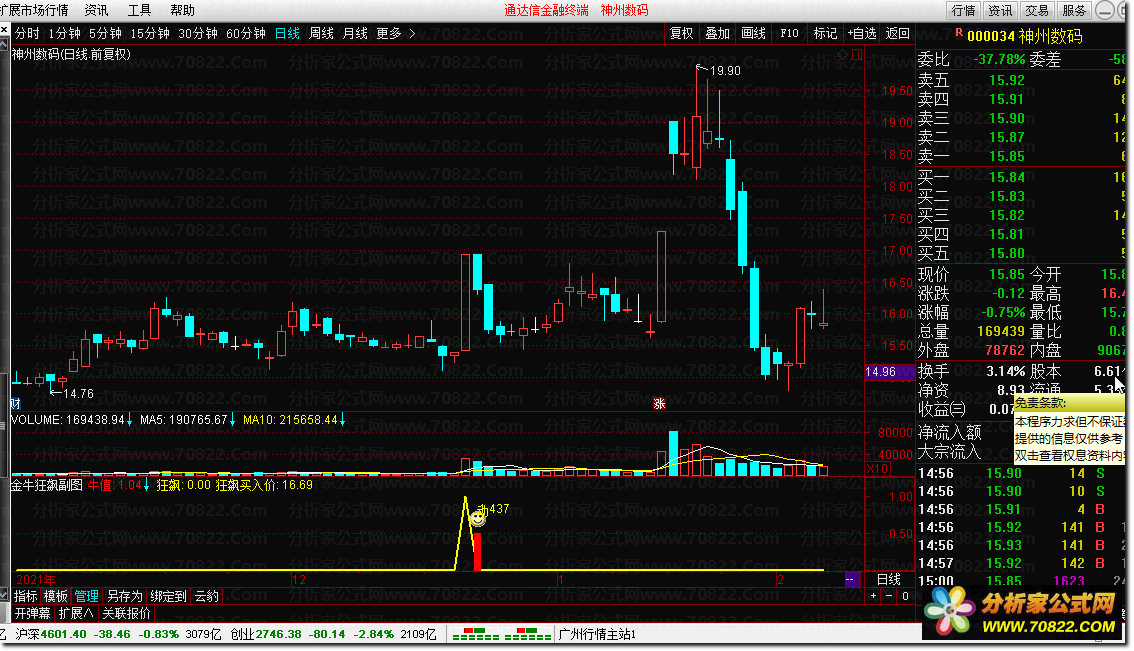
Task: Click the down arrow after MA5 value
Action: coord(232,420)
